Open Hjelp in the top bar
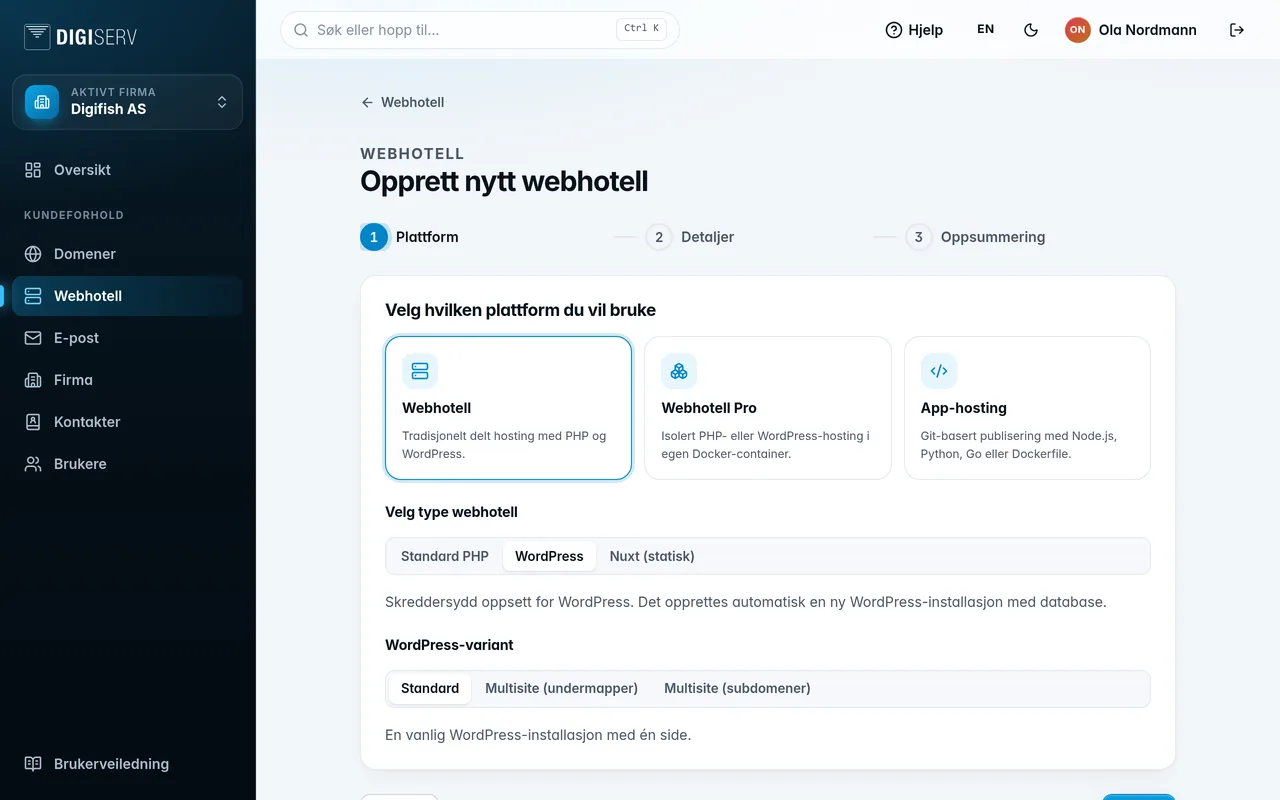 pos(914,30)
